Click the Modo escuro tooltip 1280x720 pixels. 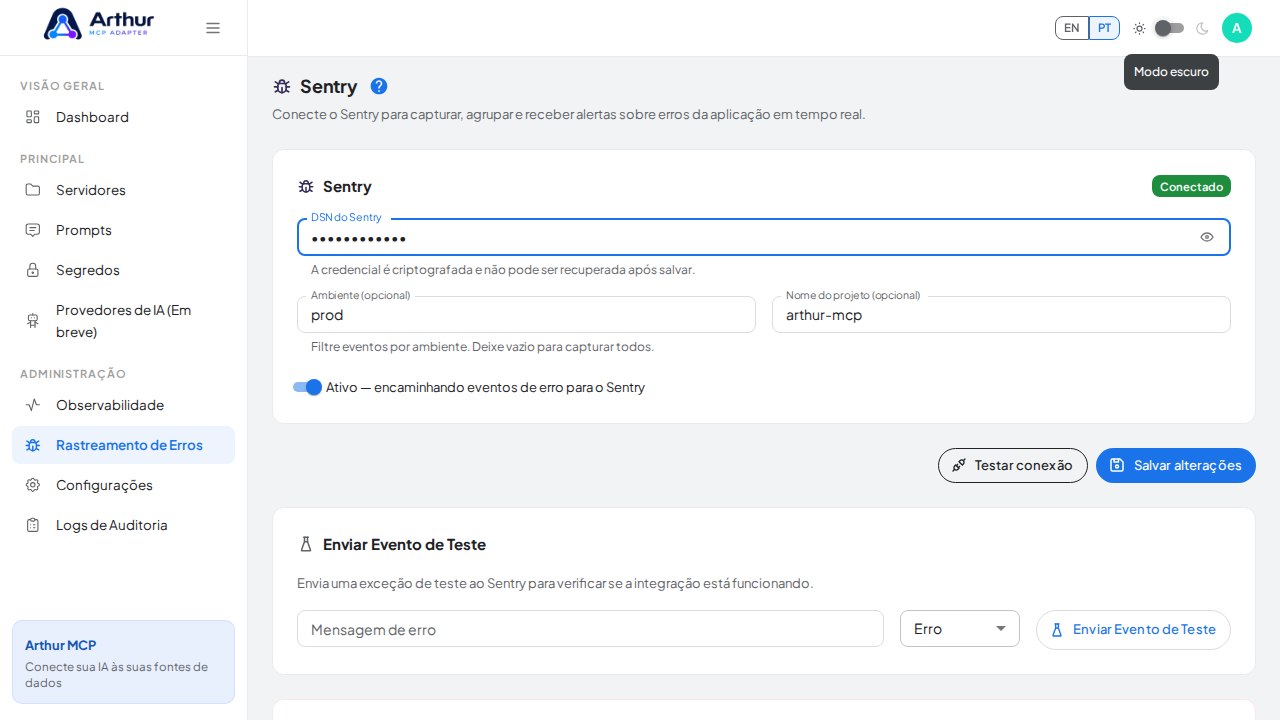coord(1171,72)
